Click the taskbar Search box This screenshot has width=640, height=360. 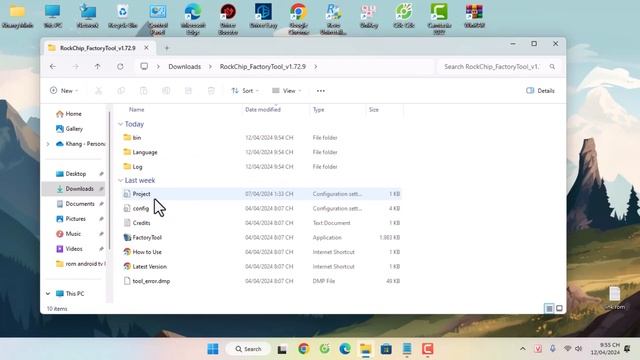click(248, 349)
